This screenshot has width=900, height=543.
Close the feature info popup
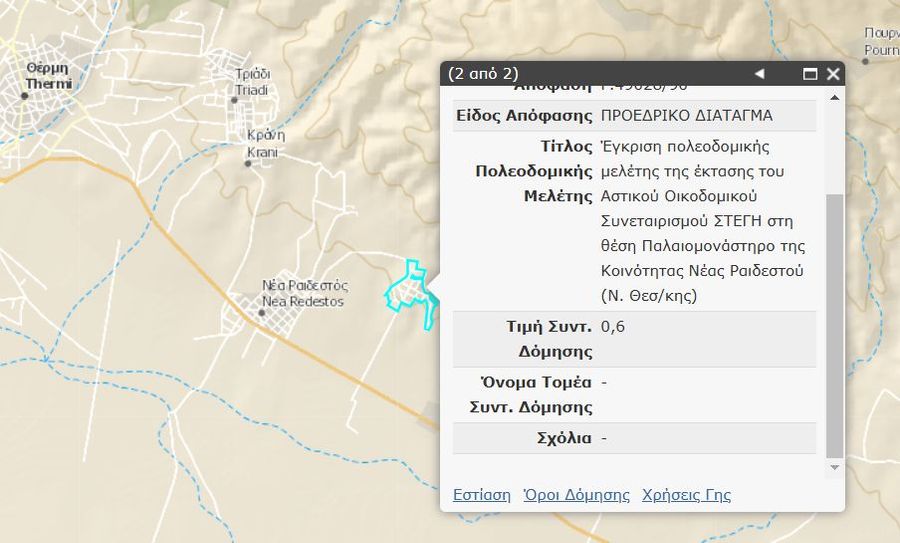click(832, 74)
